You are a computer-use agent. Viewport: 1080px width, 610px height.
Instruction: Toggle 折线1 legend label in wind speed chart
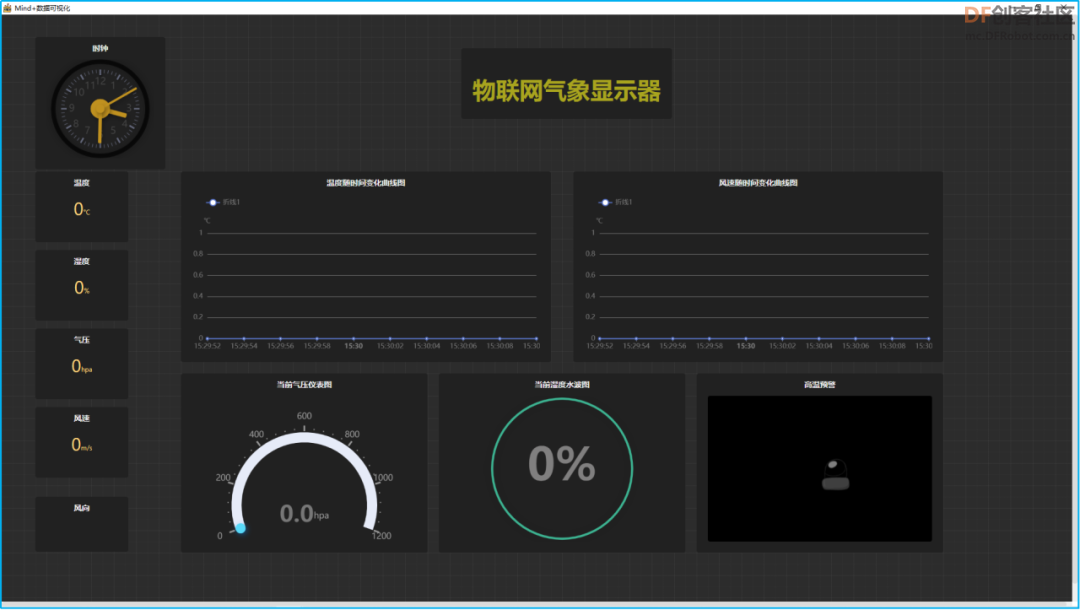[623, 202]
